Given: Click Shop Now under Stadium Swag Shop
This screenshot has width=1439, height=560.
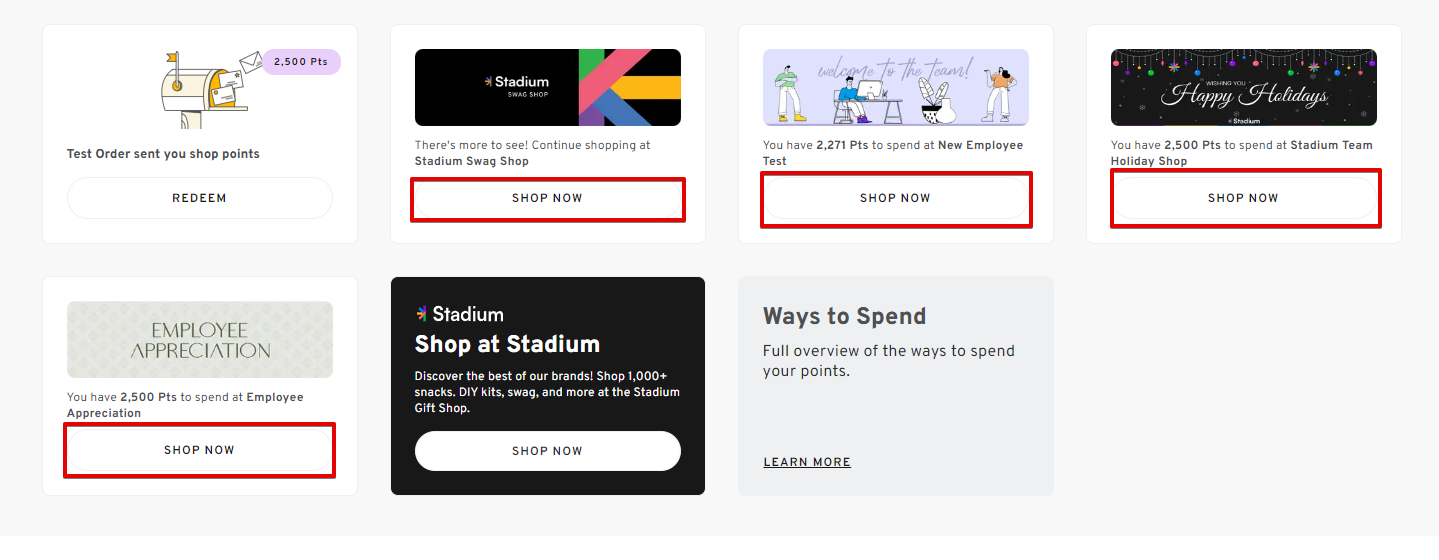Looking at the screenshot, I should tap(547, 198).
